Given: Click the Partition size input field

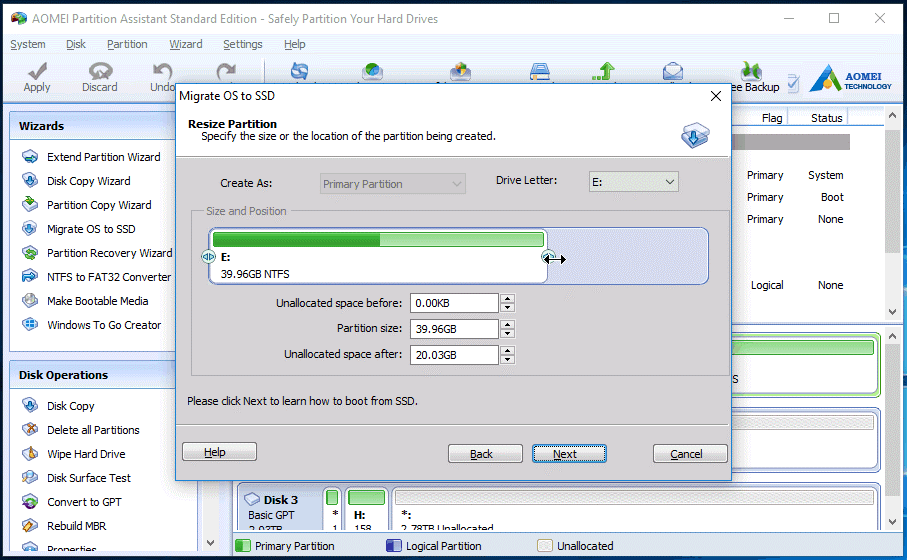Looking at the screenshot, I should point(455,329).
